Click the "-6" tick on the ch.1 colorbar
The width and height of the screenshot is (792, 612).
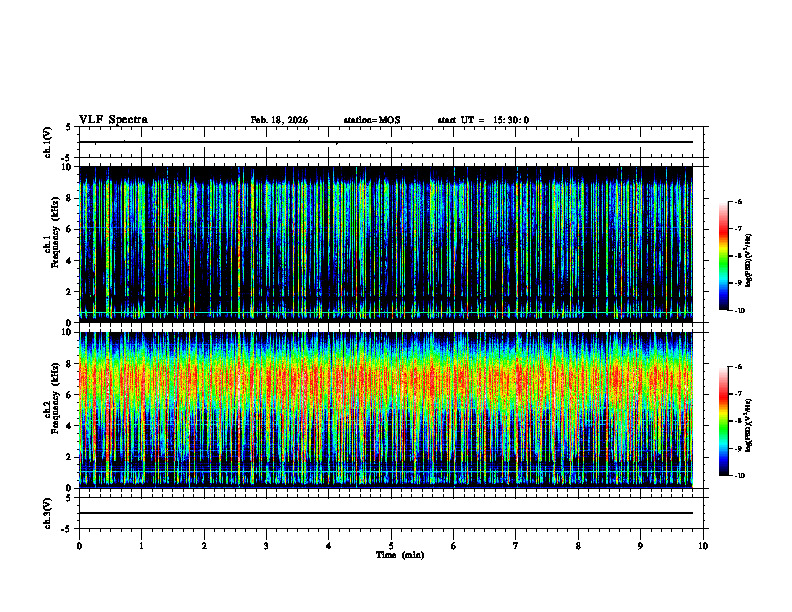[739, 201]
